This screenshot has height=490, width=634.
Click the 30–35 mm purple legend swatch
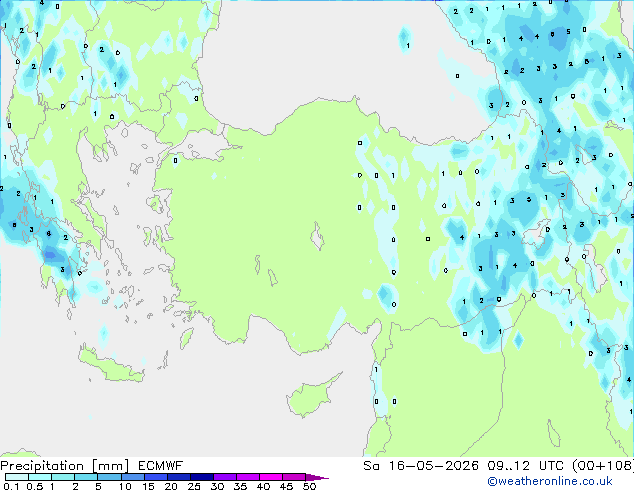point(225,477)
